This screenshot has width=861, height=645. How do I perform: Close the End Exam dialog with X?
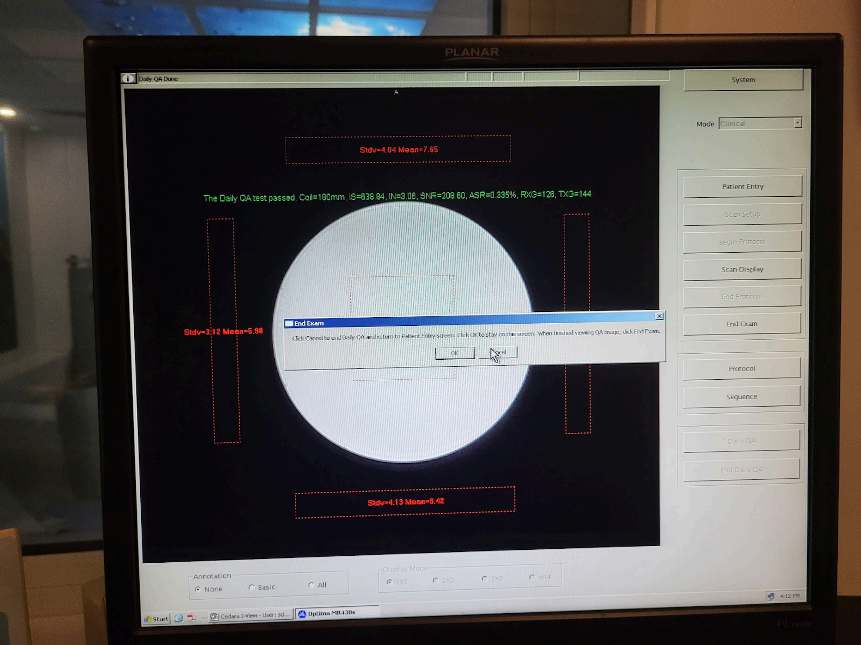659,316
